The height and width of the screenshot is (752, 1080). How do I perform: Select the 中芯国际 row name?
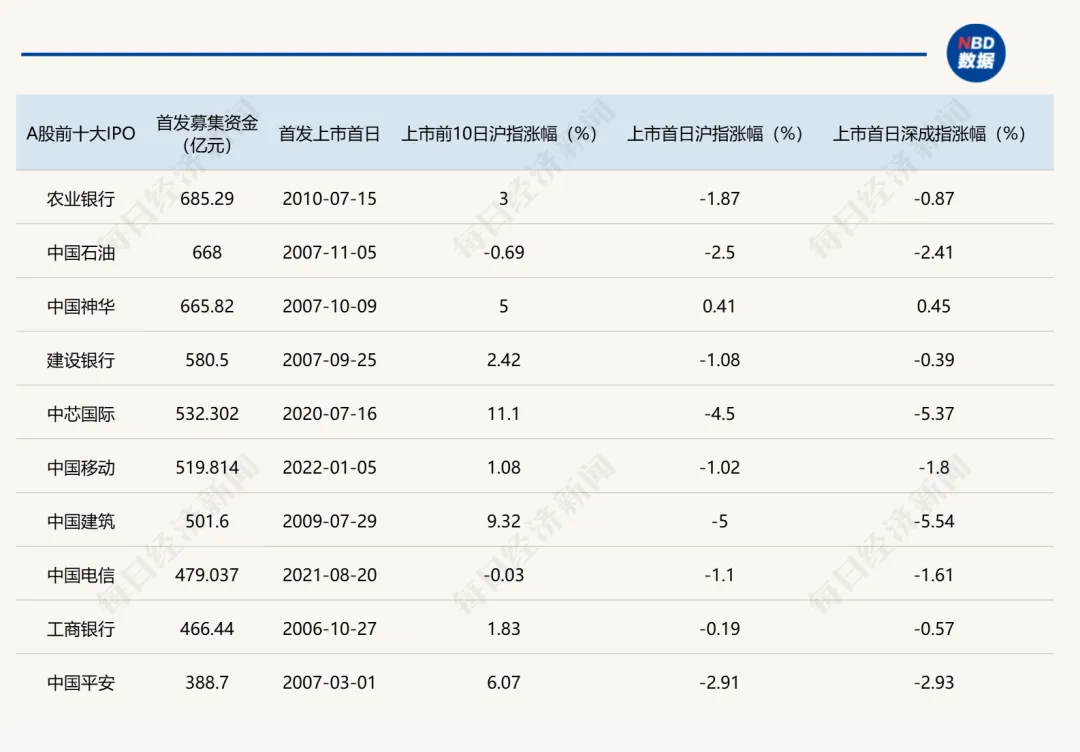pos(81,414)
